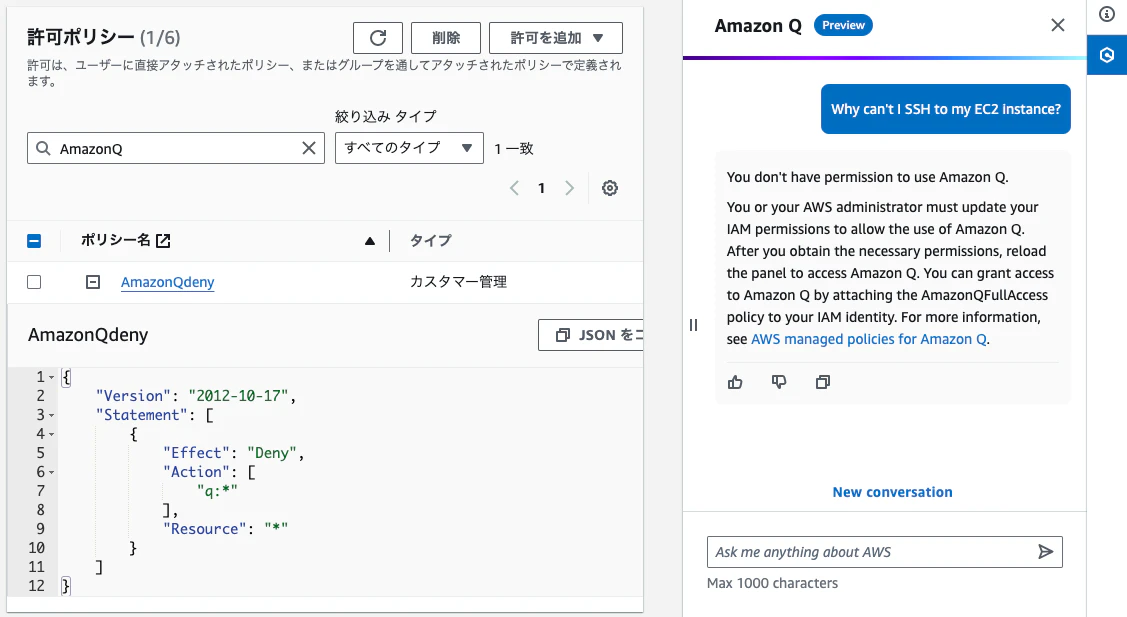Screen dimensions: 1127x617
Task: Toggle the Amazon Q hexagon rail icon
Action: (x=1107, y=55)
